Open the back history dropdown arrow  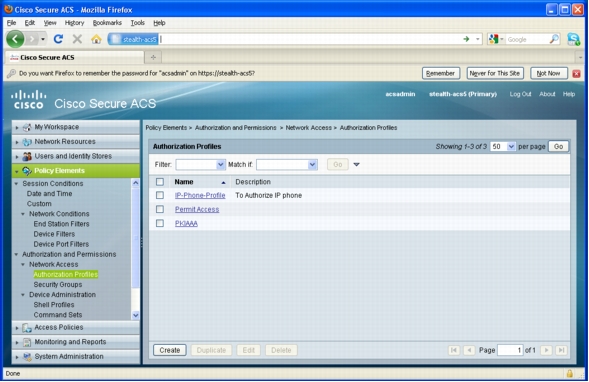[x=43, y=39]
